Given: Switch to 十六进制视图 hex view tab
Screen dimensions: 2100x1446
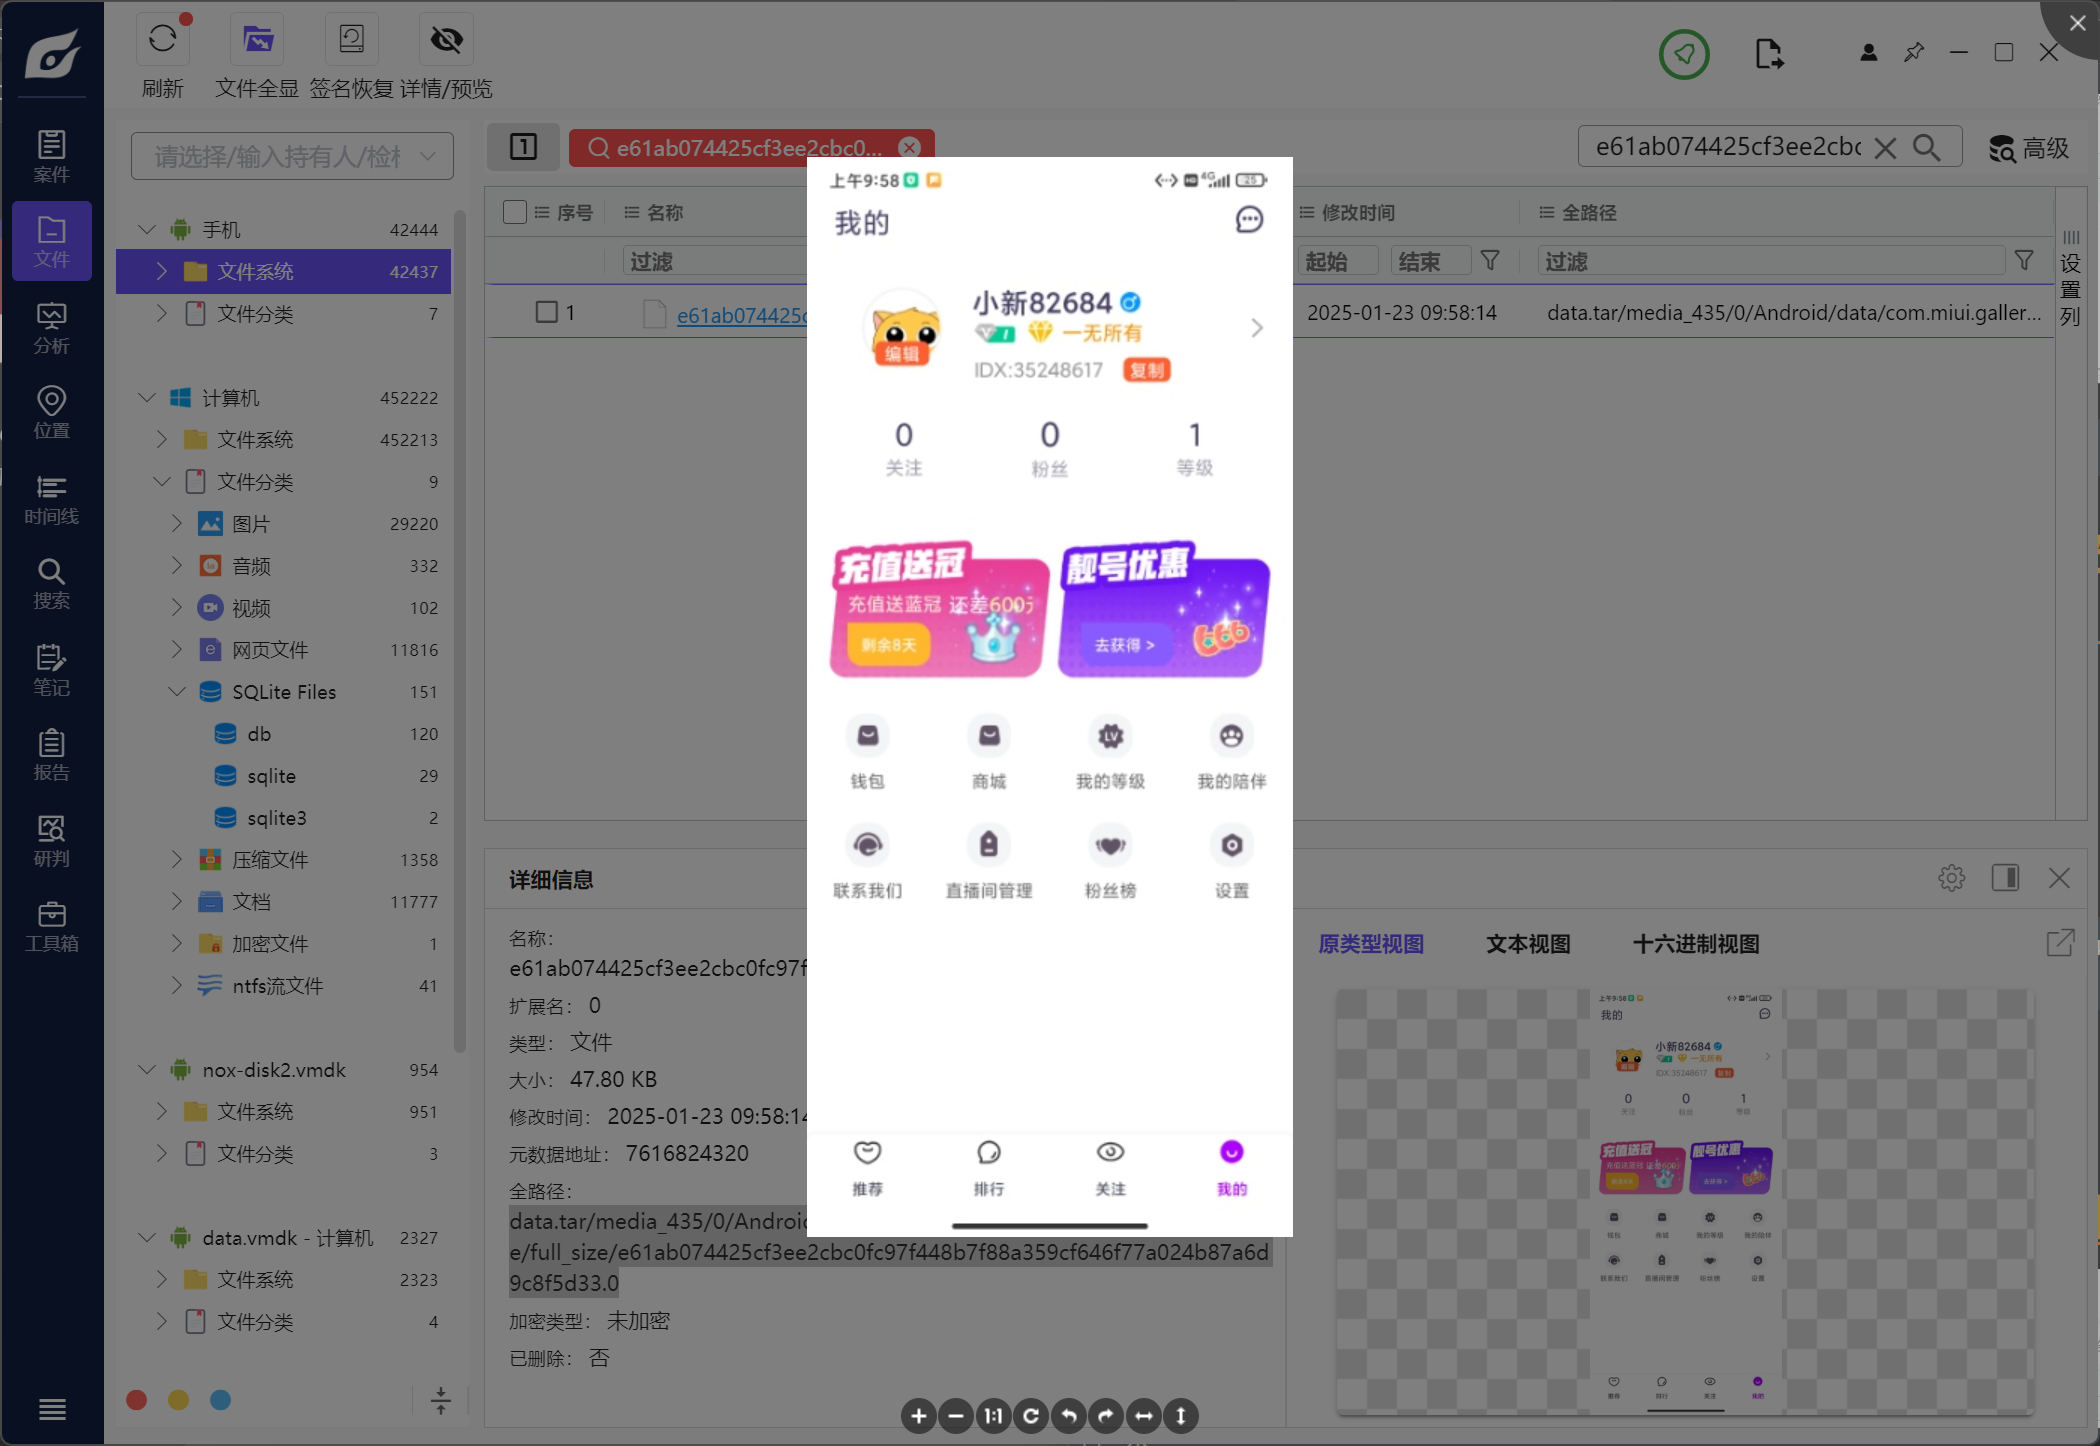Looking at the screenshot, I should [x=1695, y=943].
